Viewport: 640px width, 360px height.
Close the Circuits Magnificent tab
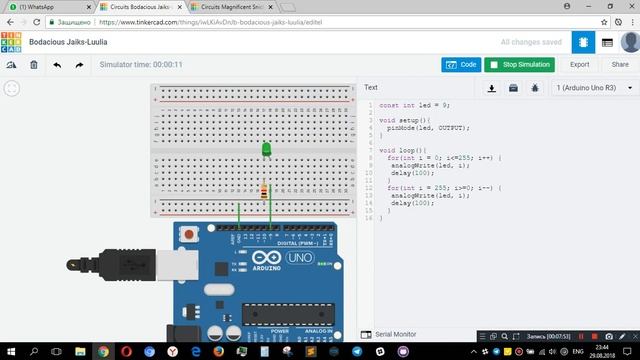tap(270, 7)
